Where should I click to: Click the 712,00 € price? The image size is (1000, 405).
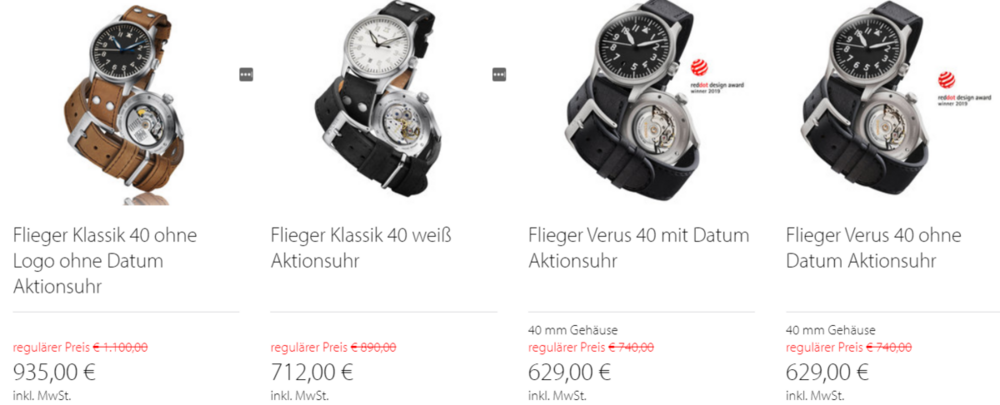[x=311, y=371]
